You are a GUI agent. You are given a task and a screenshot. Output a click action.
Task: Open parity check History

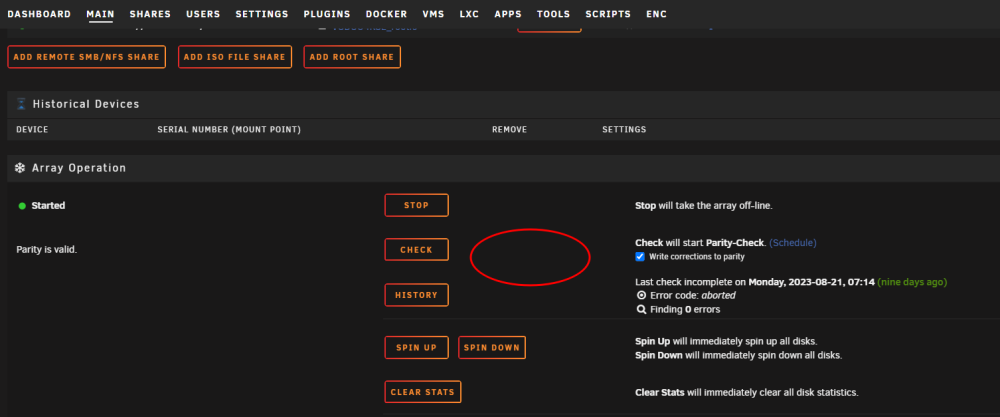pyautogui.click(x=416, y=295)
